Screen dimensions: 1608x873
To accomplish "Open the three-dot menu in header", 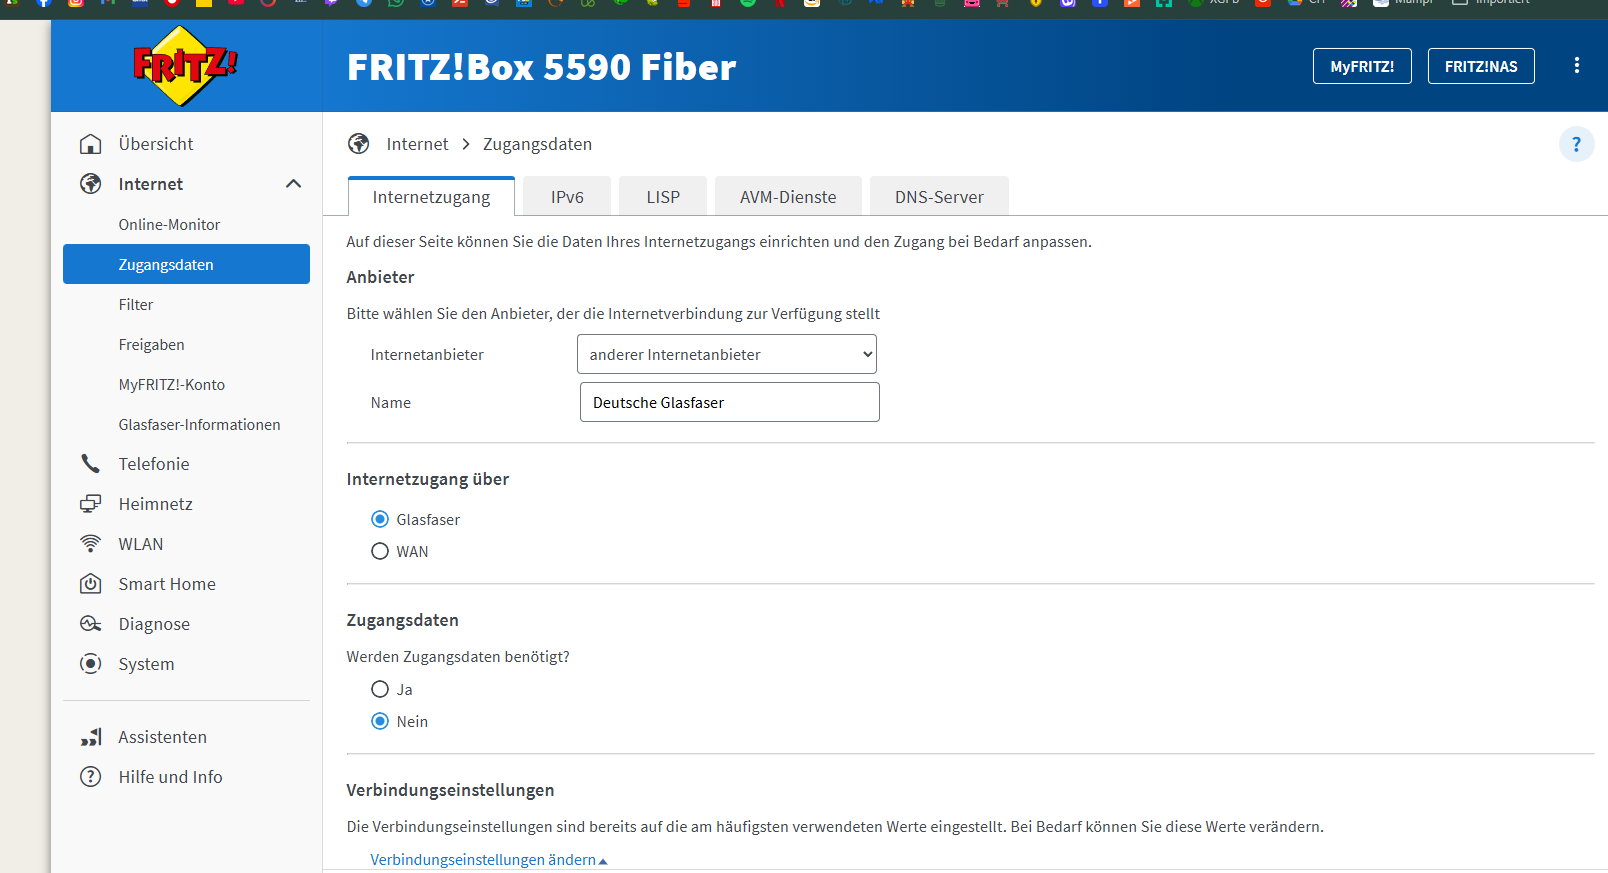I will (x=1577, y=66).
